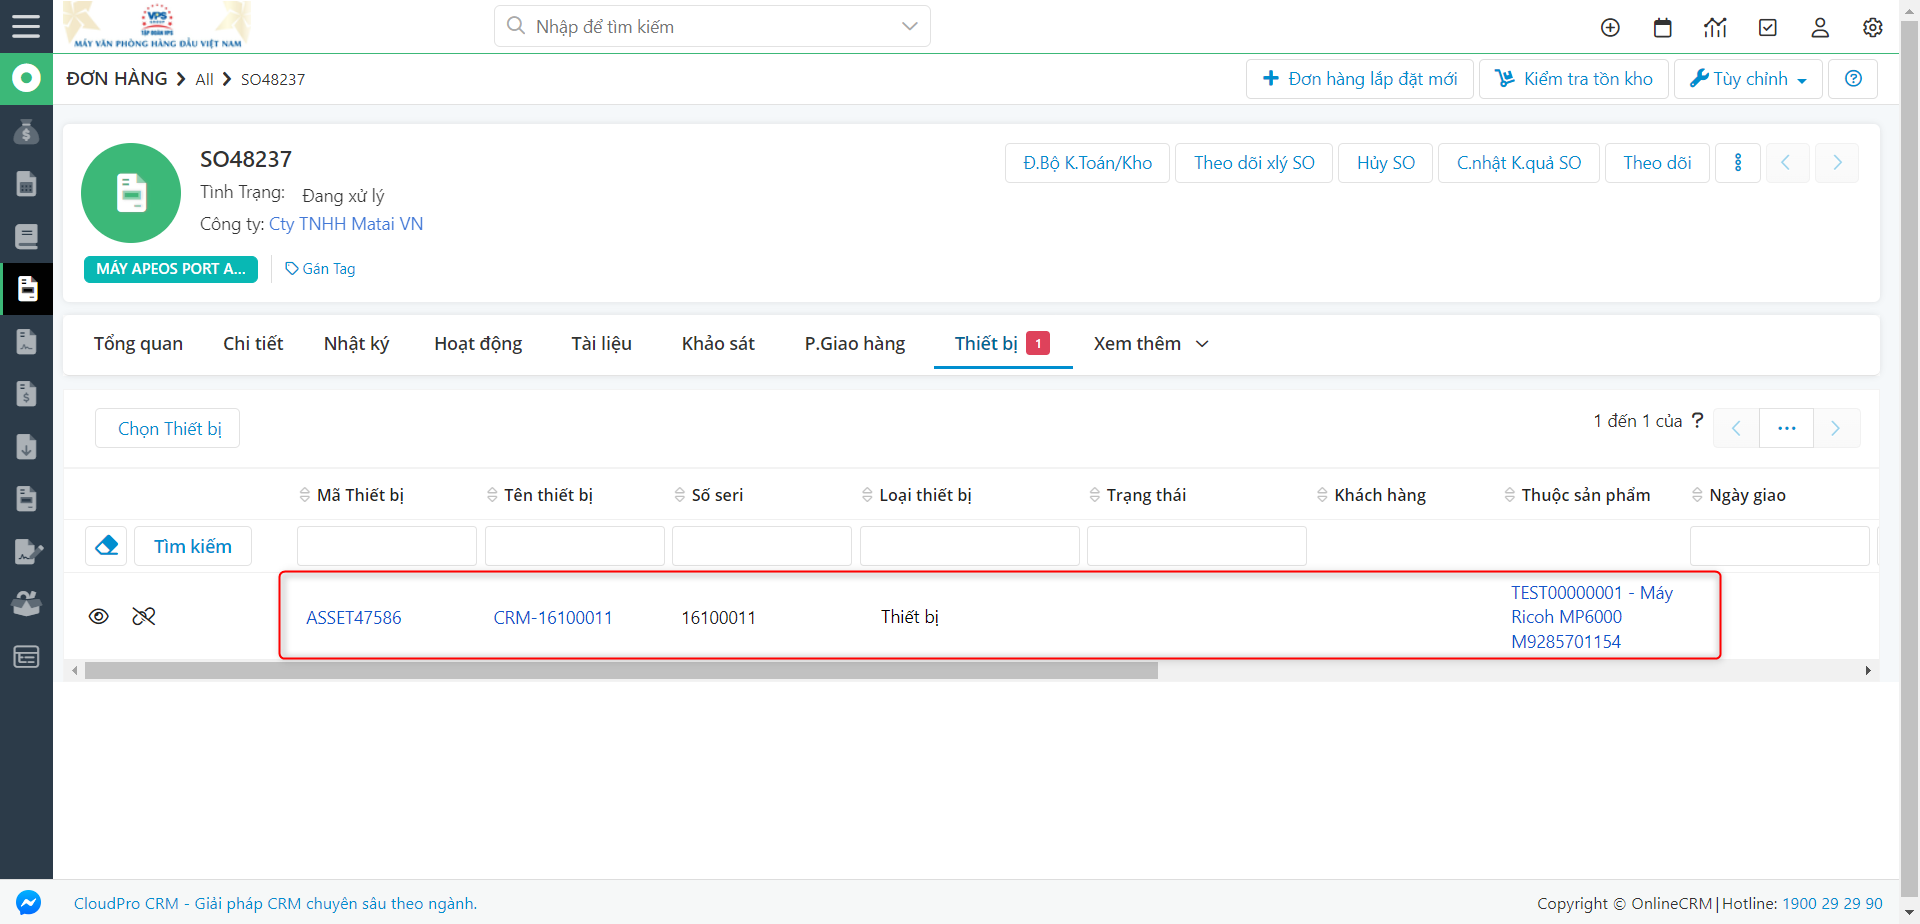Image resolution: width=1920 pixels, height=924 pixels.
Task: Click the Theo dõi xlý SO button
Action: pos(1254,163)
